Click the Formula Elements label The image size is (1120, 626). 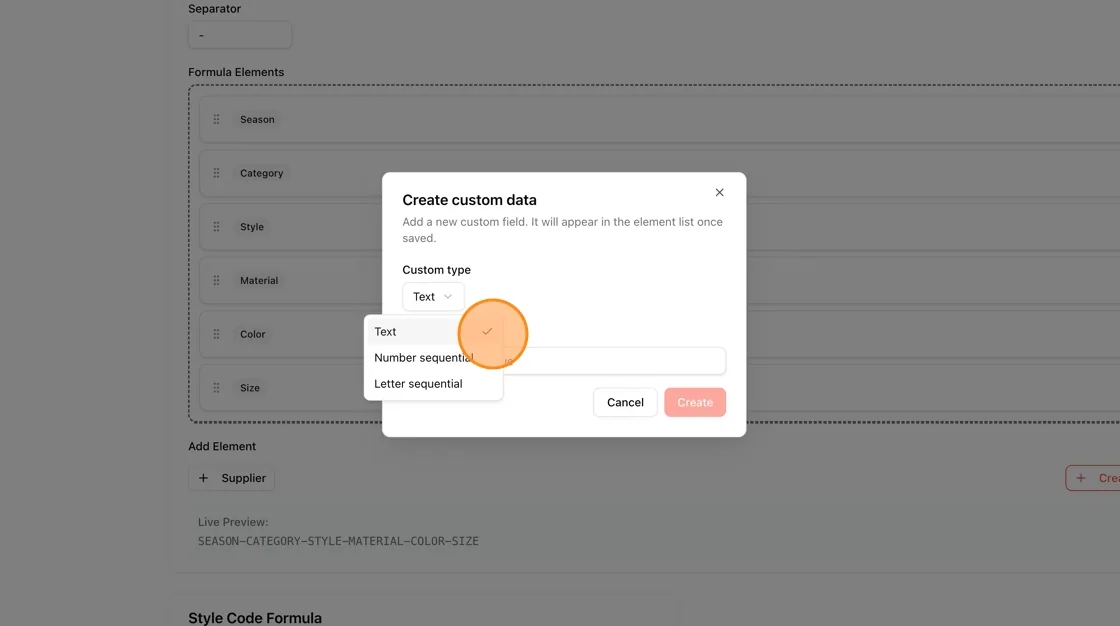(236, 72)
